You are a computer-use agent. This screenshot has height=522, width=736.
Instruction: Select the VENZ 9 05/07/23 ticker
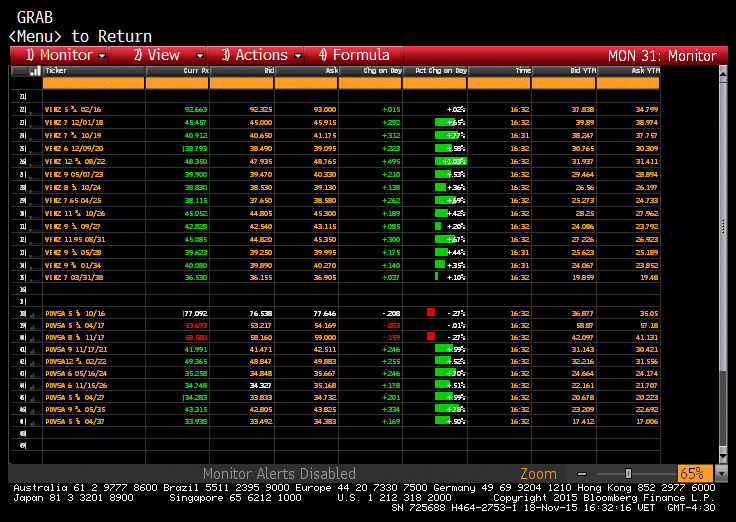[74, 175]
